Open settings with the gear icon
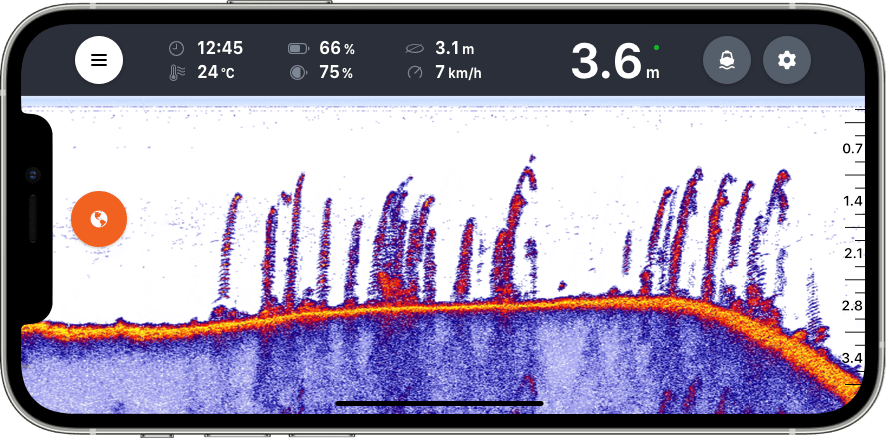886x438 pixels. coord(787,61)
